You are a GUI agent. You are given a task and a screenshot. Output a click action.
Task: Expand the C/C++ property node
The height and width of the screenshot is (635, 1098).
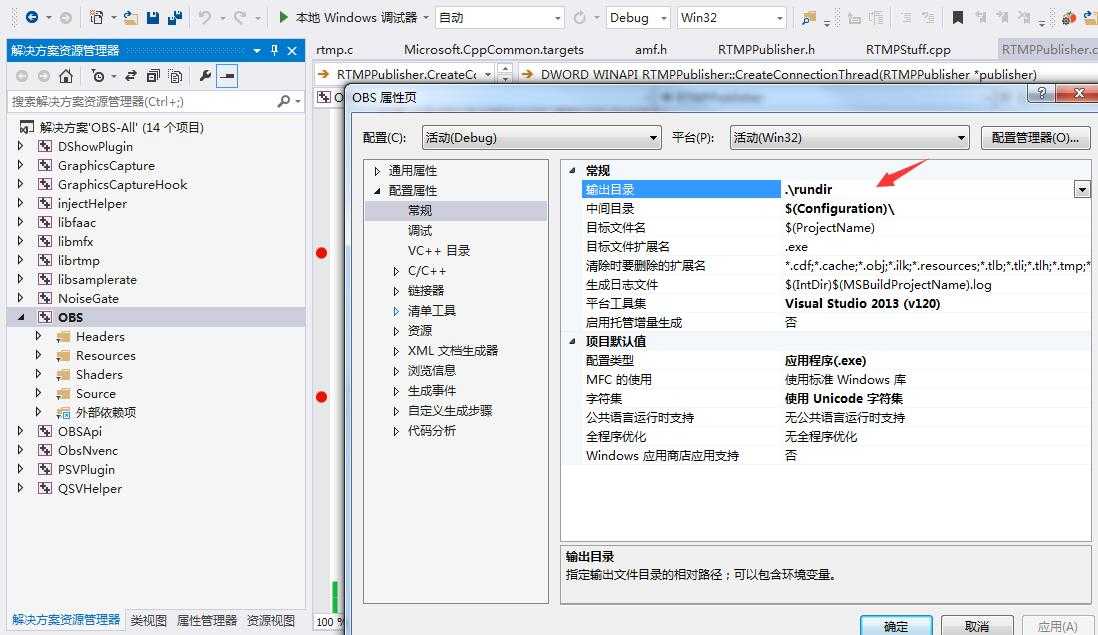point(396,271)
